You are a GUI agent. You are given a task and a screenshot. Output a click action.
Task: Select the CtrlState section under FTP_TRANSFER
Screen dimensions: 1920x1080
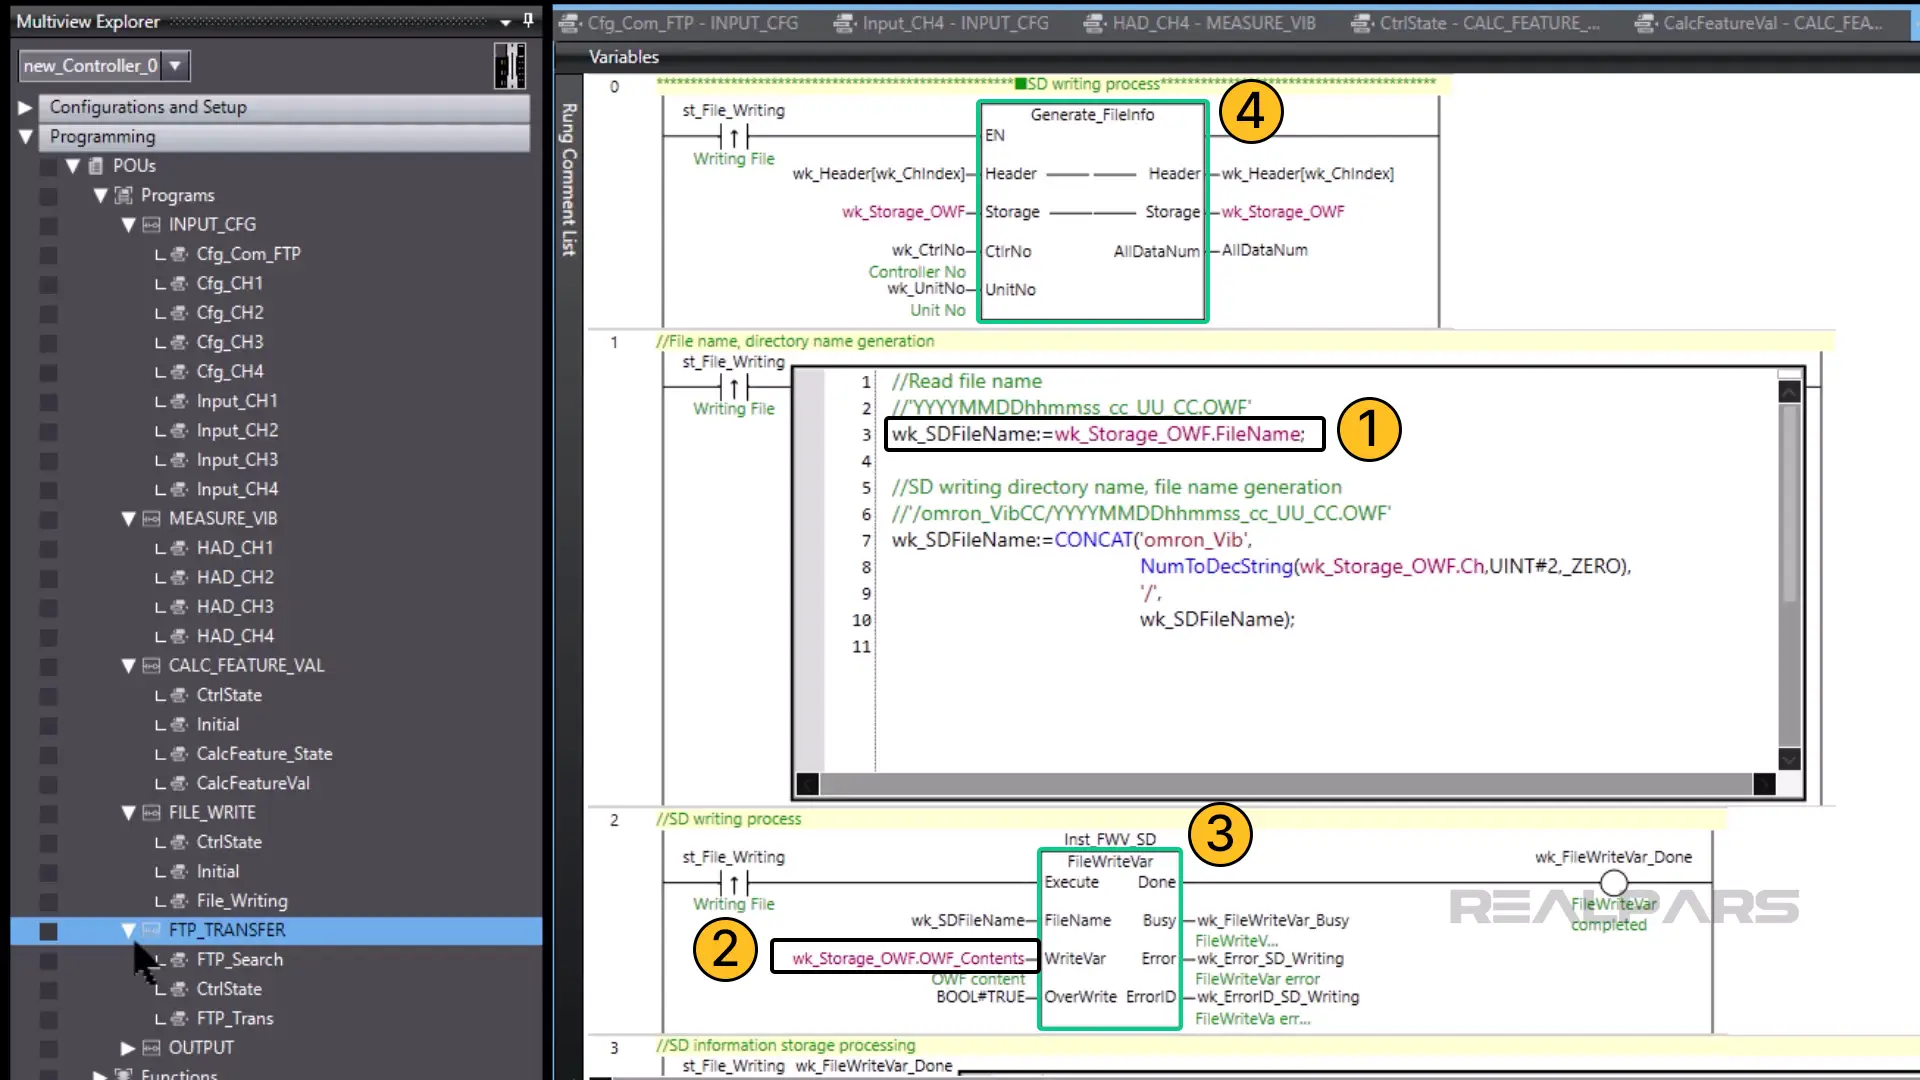pyautogui.click(x=228, y=989)
